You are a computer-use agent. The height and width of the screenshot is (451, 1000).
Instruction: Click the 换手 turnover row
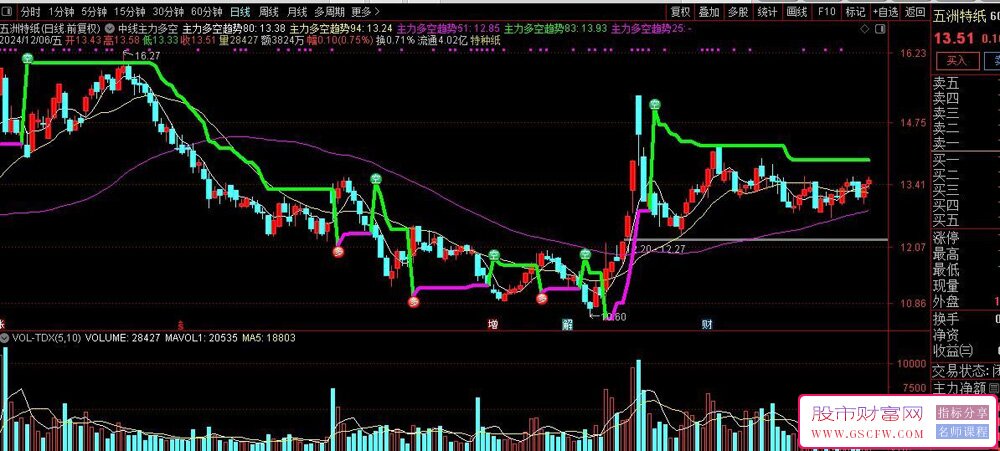click(966, 318)
